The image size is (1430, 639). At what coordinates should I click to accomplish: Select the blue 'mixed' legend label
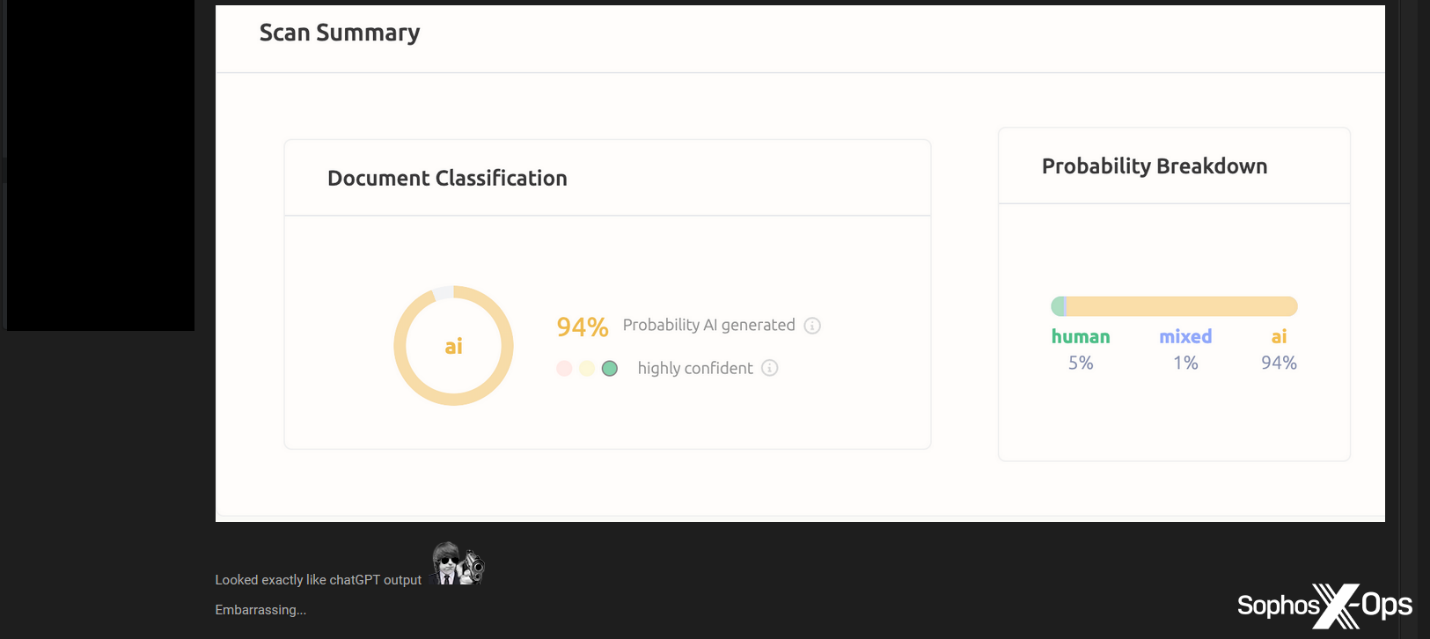tap(1185, 336)
